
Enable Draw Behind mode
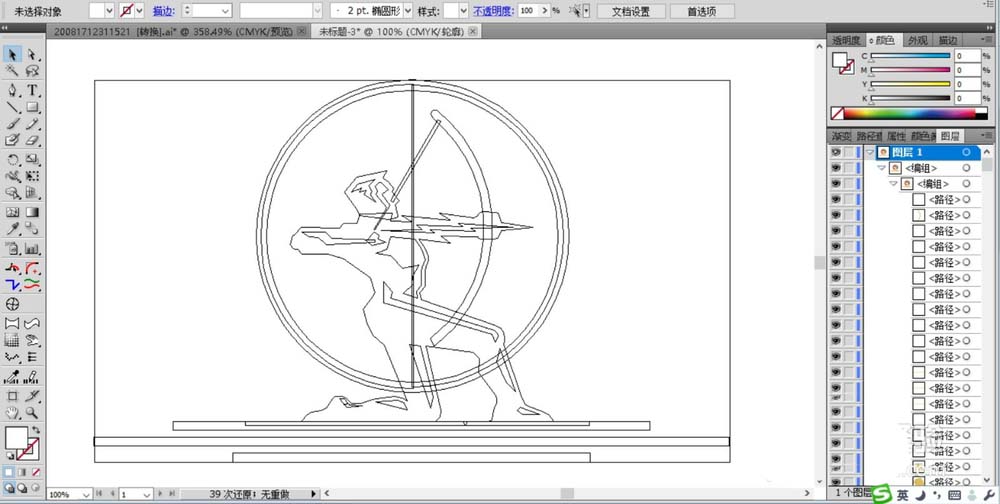(22, 487)
